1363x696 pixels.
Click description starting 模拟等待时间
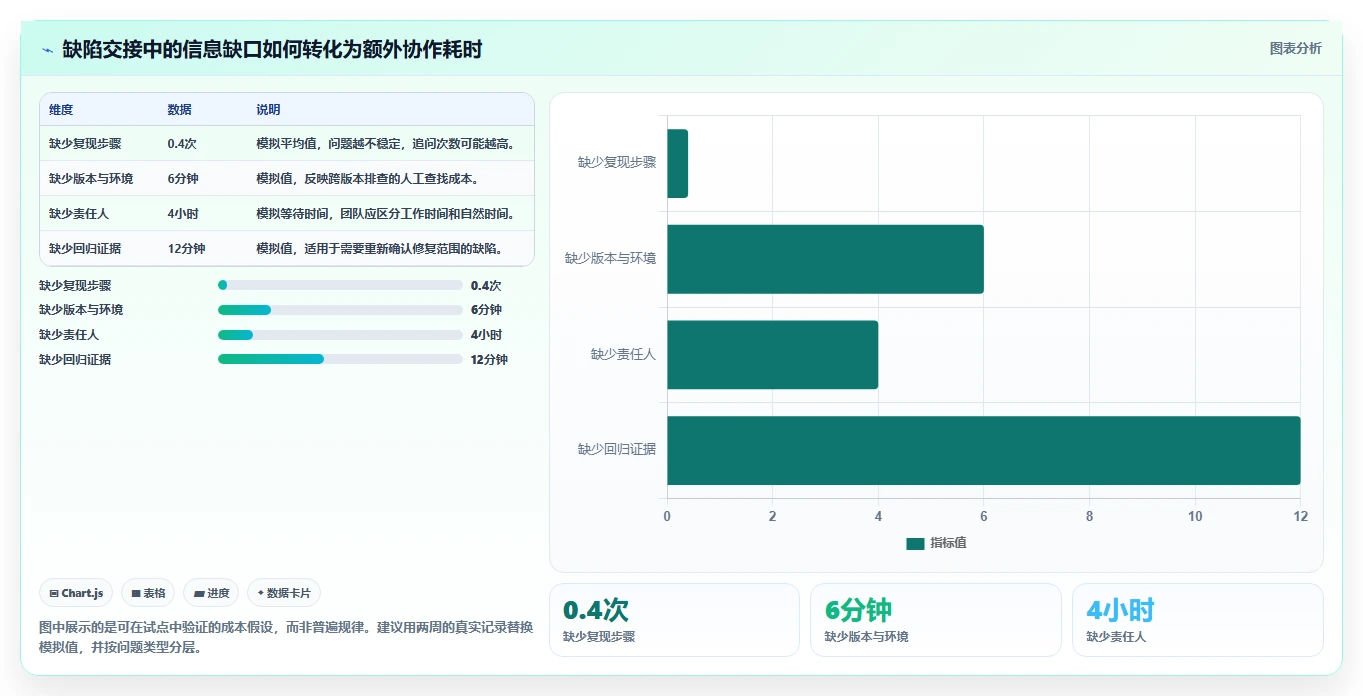pyautogui.click(x=386, y=214)
